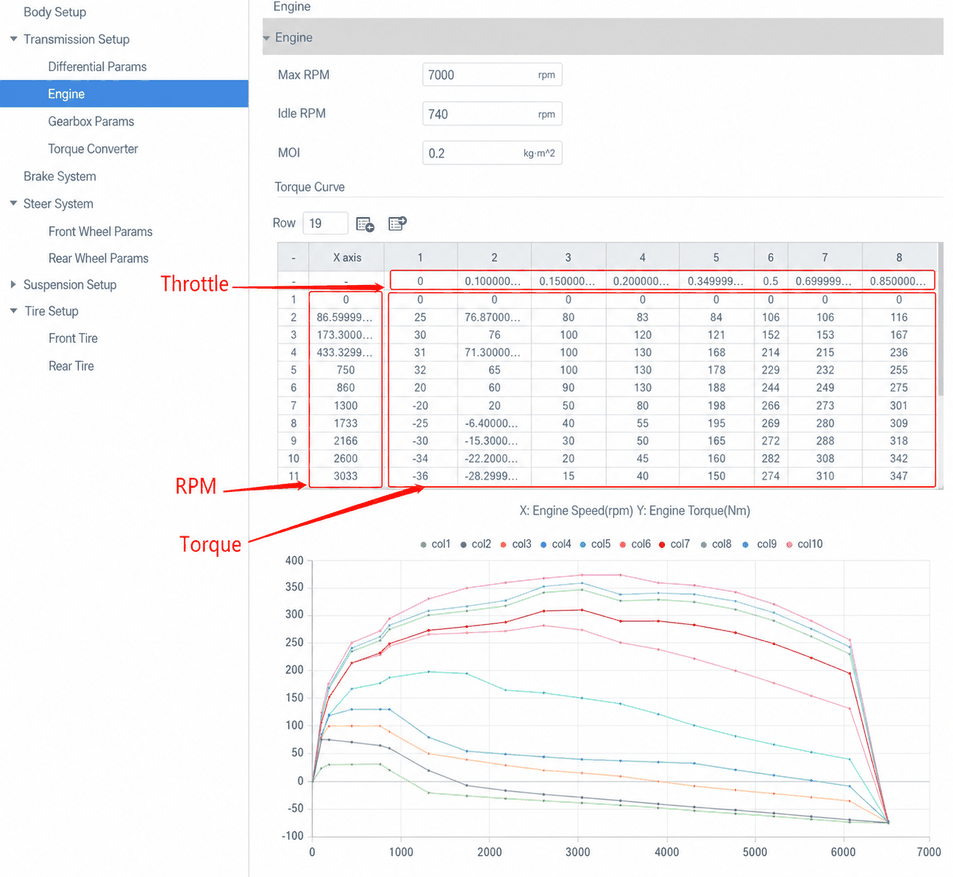The height and width of the screenshot is (877, 953).
Task: Select RPM cell 2166
Action: (x=346, y=441)
